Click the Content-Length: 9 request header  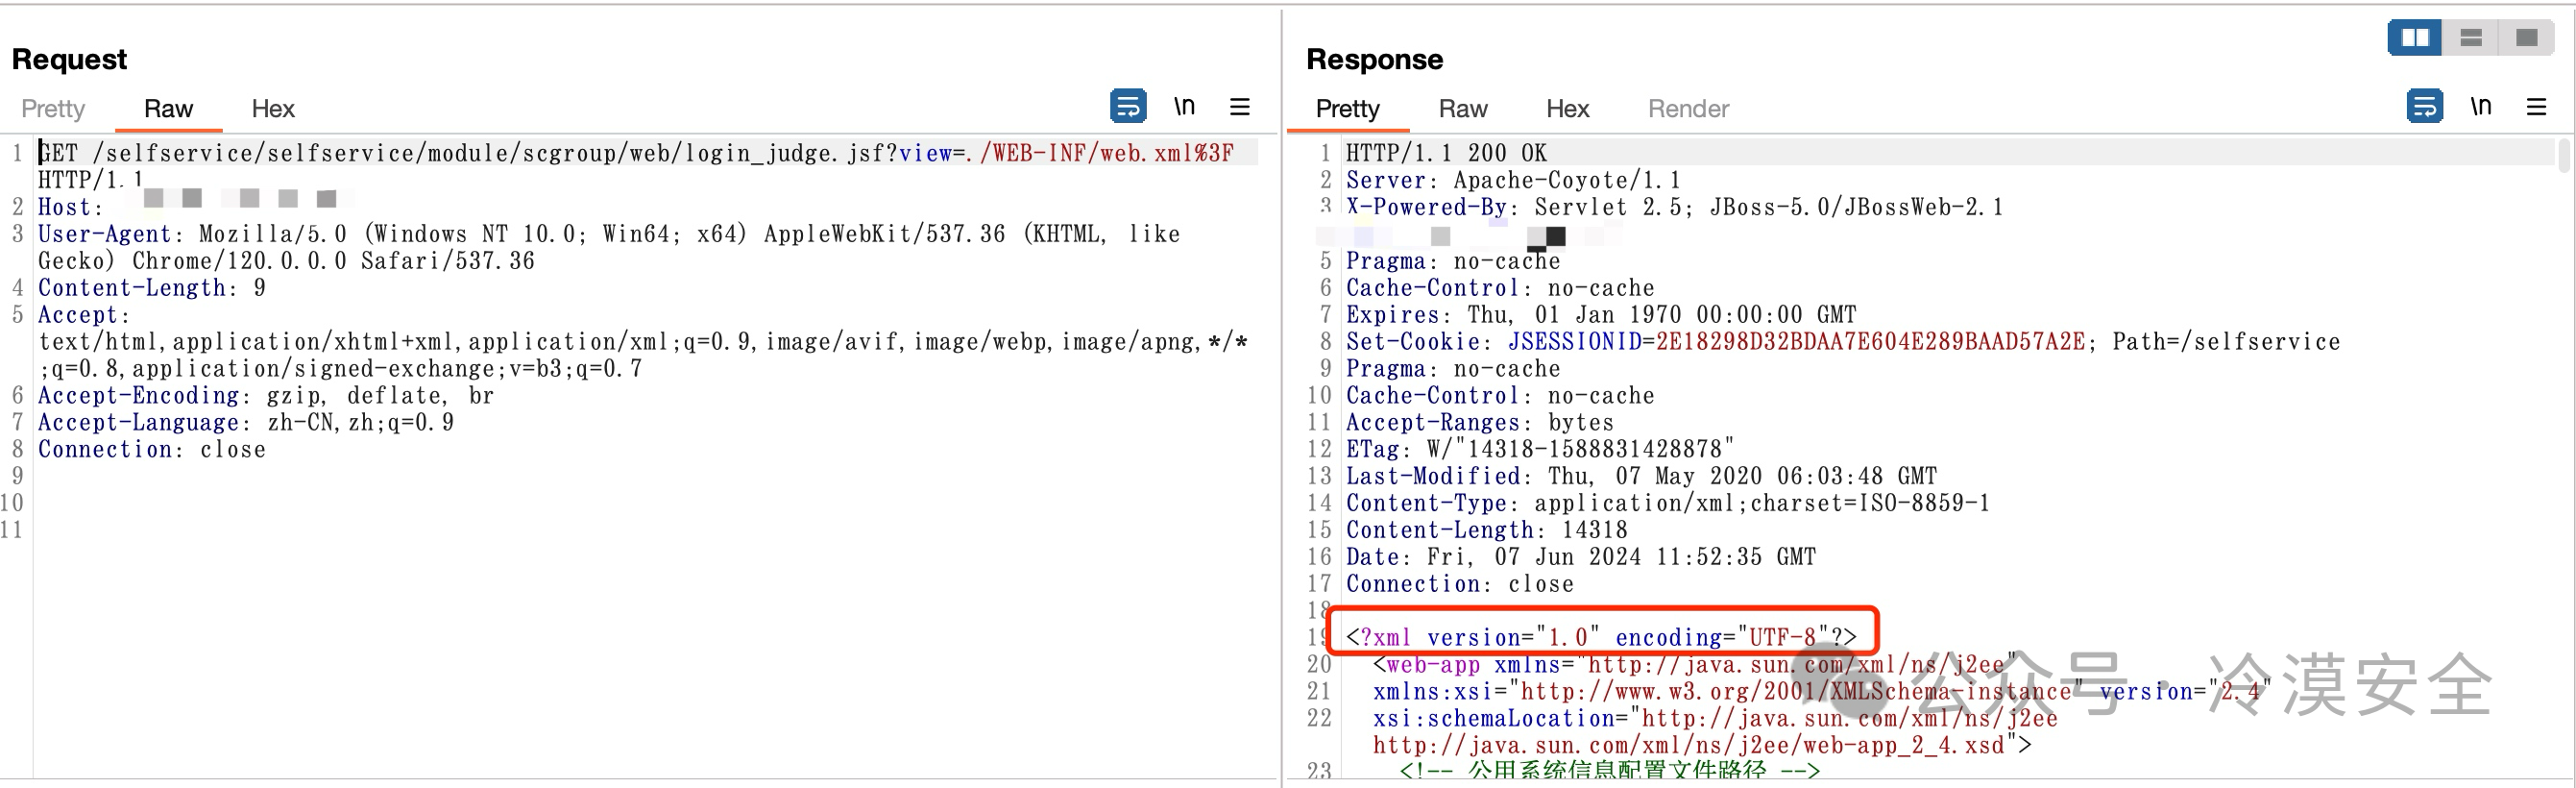(152, 288)
